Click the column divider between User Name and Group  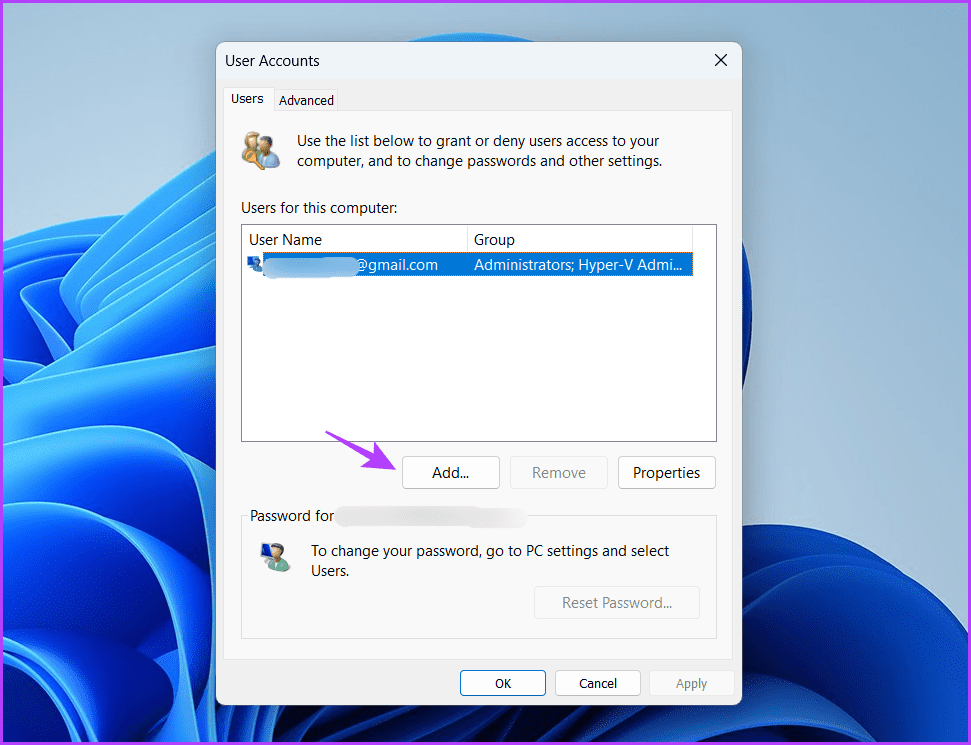point(467,239)
